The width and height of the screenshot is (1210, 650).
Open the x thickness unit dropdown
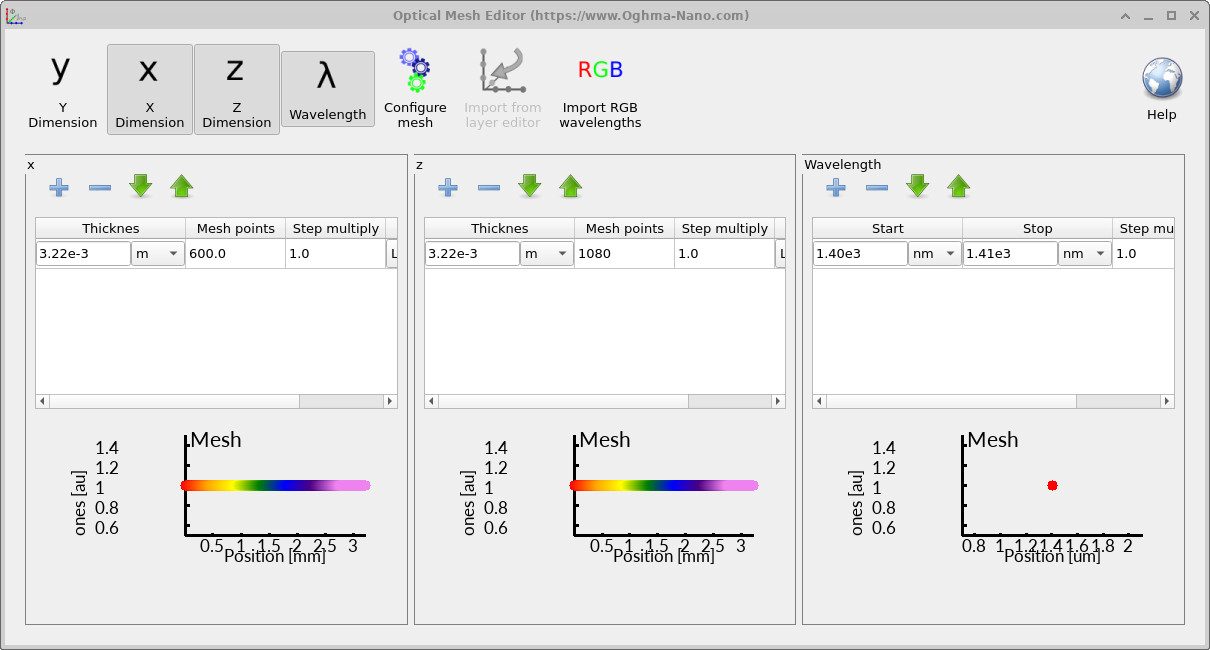tap(157, 253)
